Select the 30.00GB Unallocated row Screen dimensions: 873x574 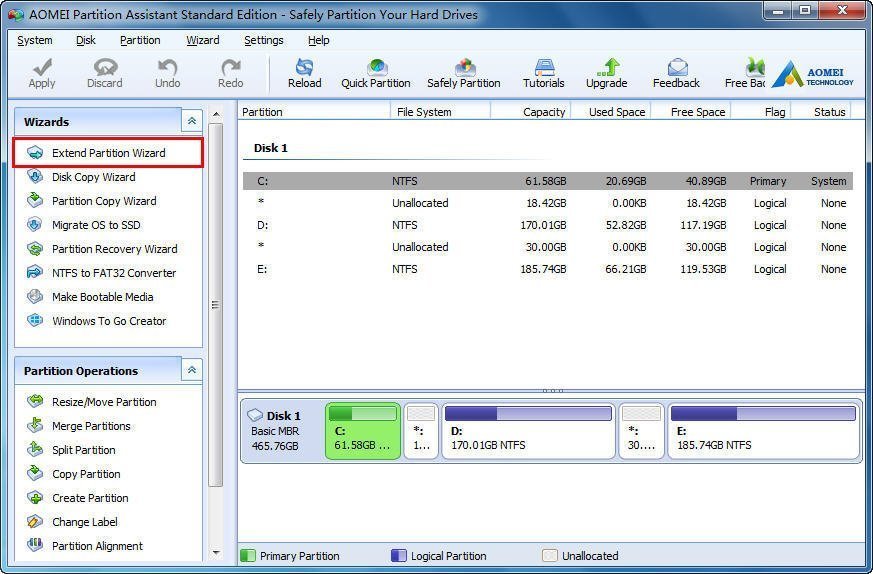coord(548,247)
